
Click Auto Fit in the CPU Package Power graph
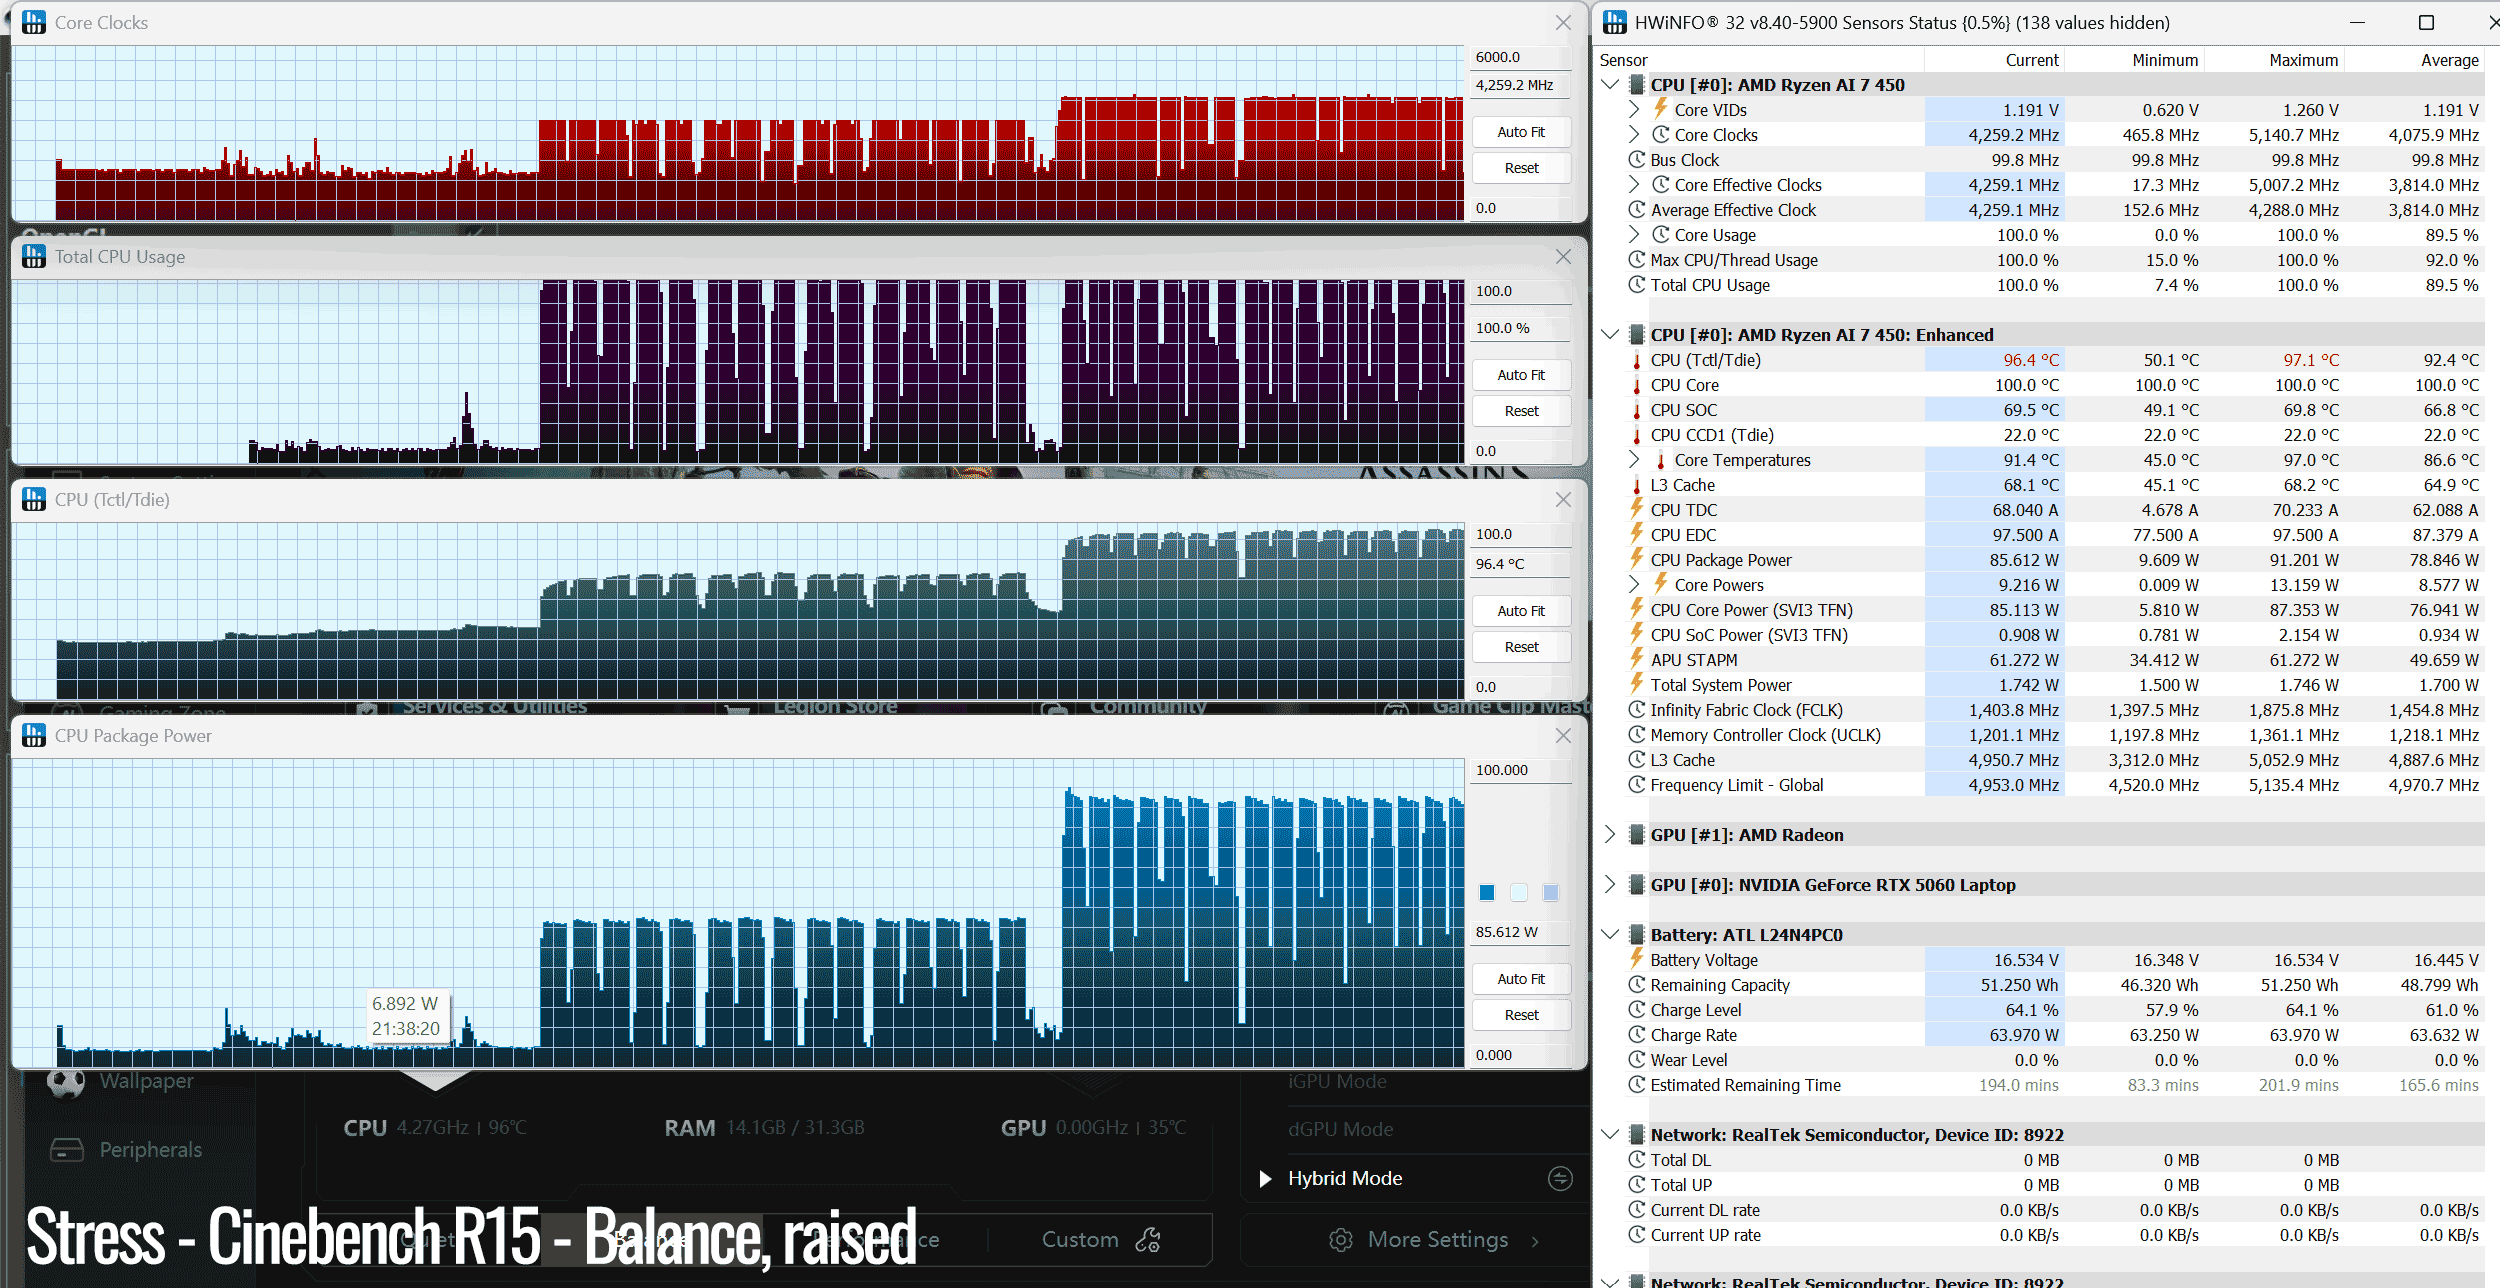point(1521,979)
